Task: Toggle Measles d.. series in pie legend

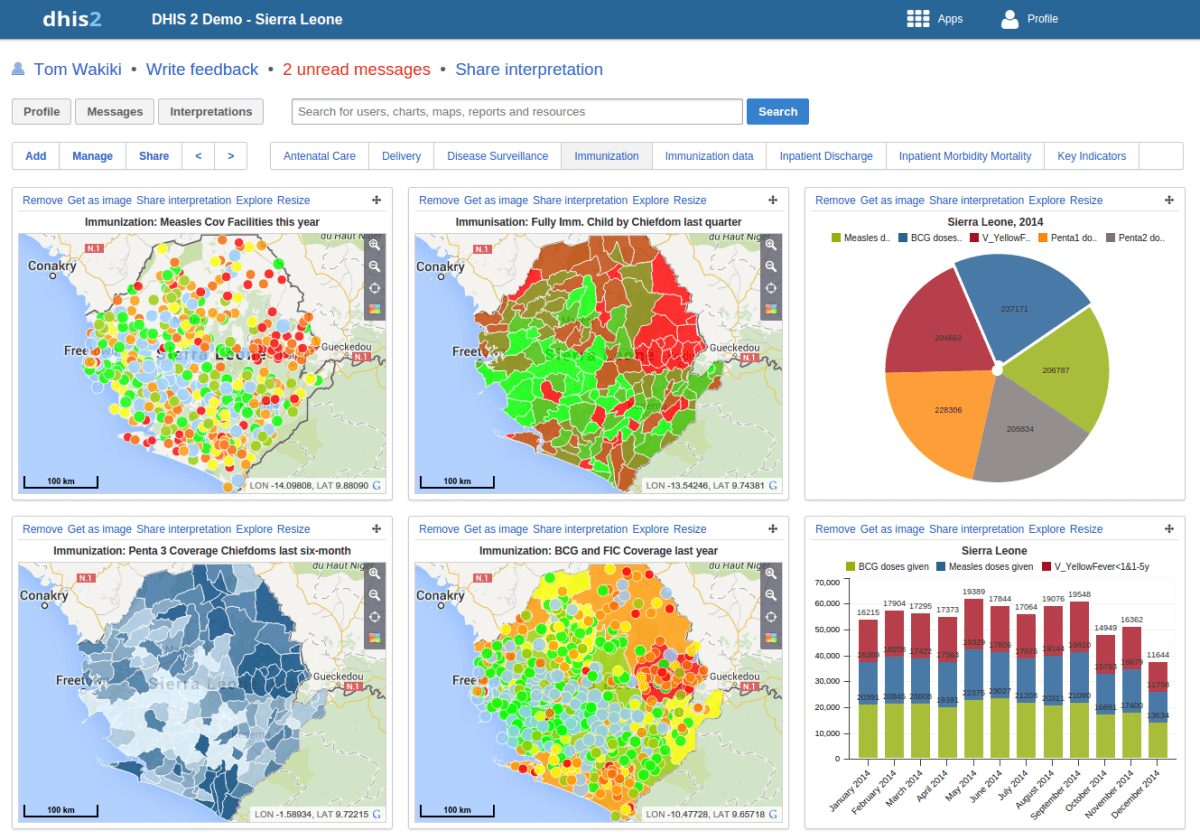Action: (861, 238)
